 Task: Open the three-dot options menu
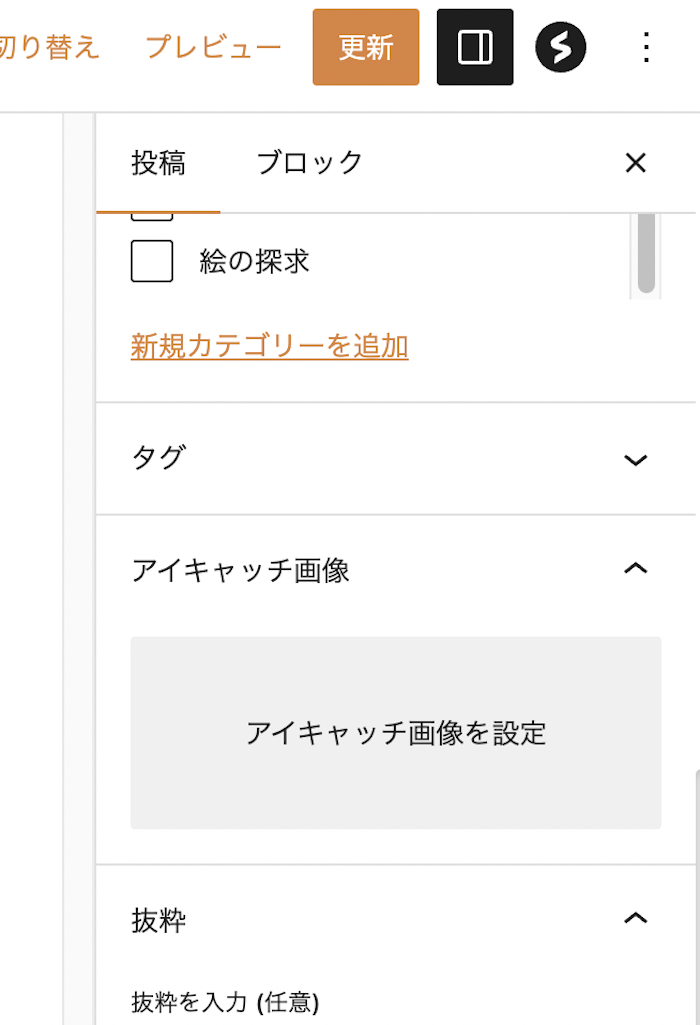pyautogui.click(x=646, y=47)
